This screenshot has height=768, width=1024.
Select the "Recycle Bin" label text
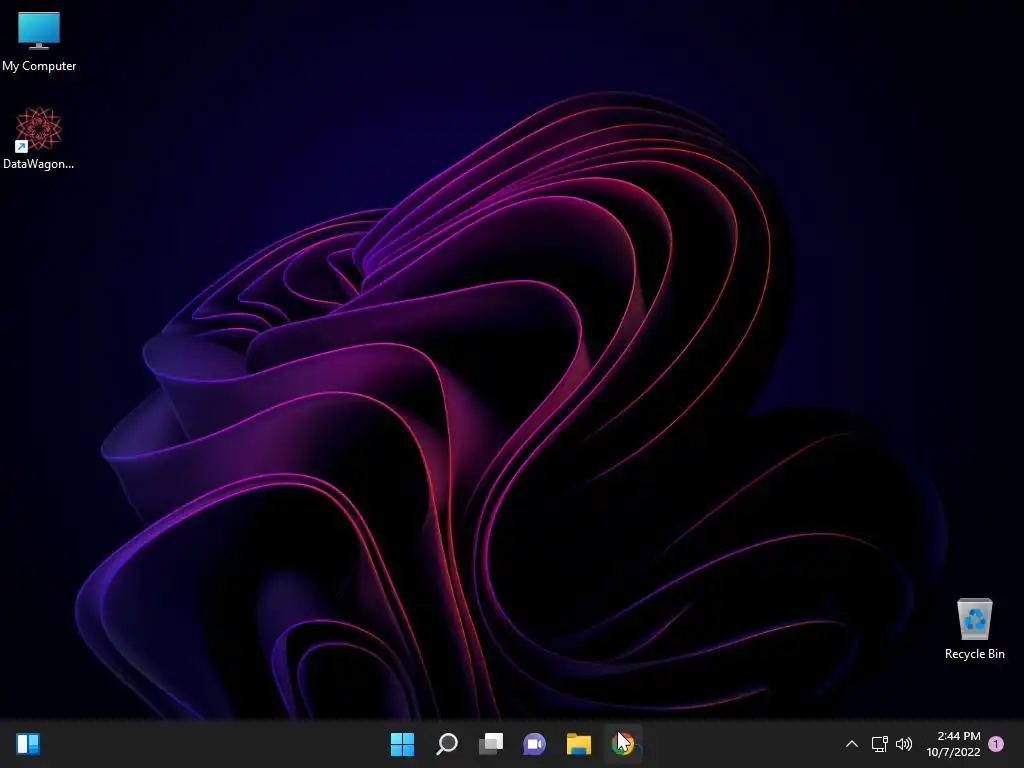974,654
